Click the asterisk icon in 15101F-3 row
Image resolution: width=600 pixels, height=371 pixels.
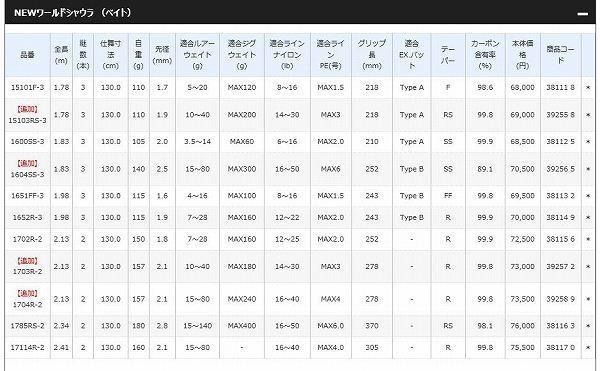tap(588, 88)
